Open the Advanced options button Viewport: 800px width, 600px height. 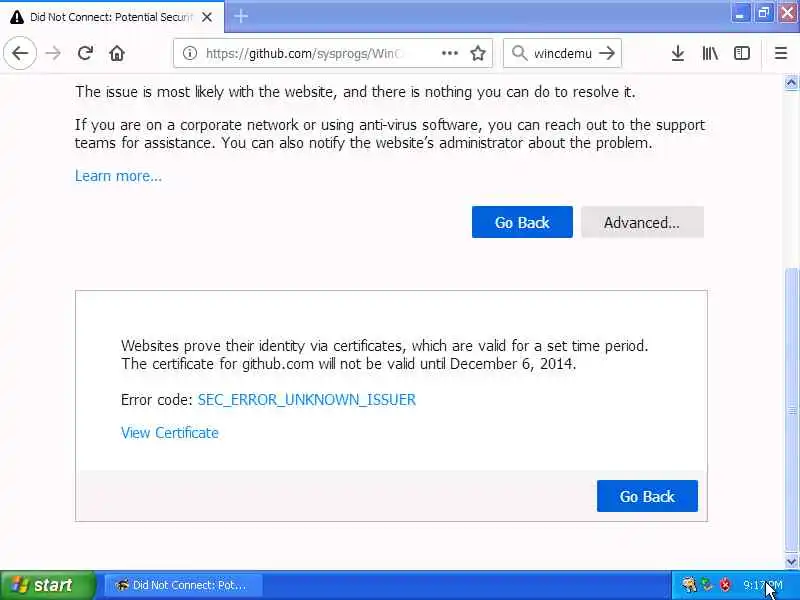click(x=642, y=222)
